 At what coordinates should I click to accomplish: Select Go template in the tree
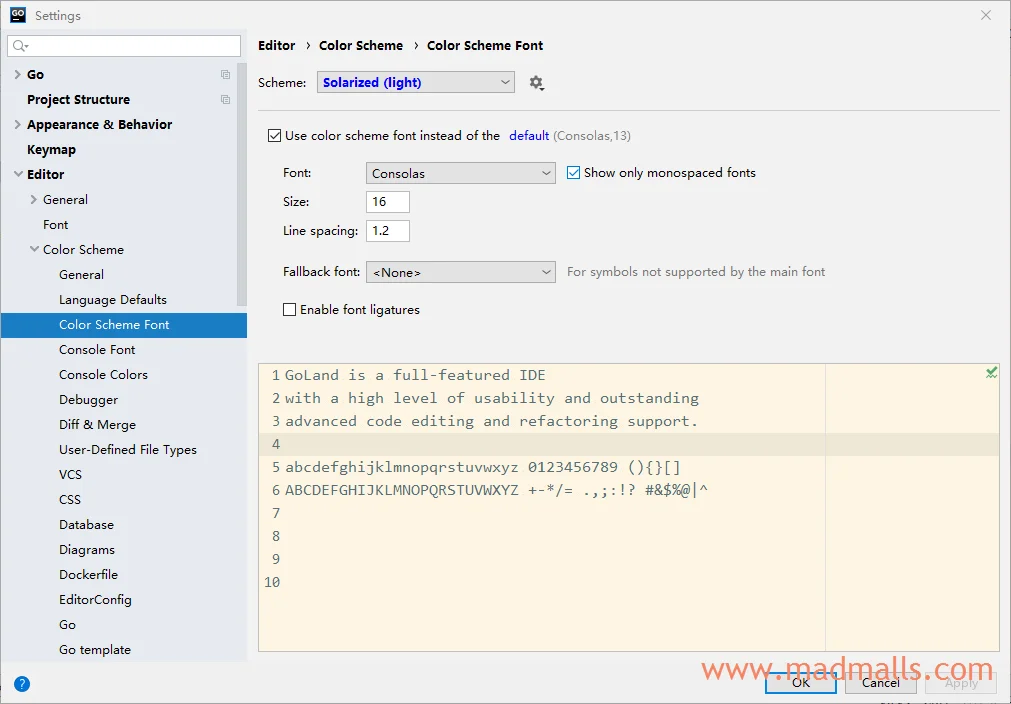(x=95, y=650)
